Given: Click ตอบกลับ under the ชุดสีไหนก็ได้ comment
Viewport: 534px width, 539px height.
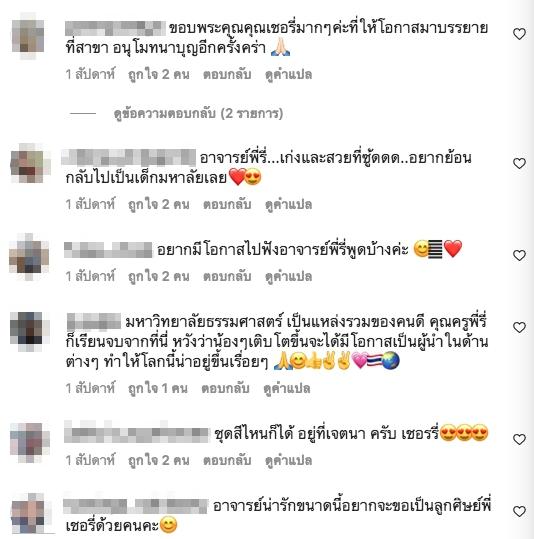Looking at the screenshot, I should (227, 460).
